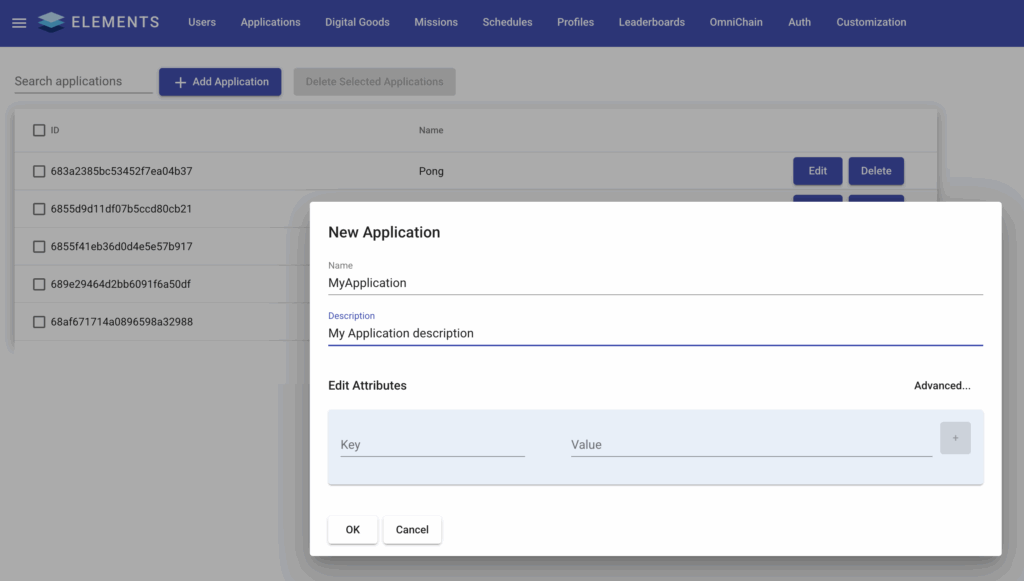Go to the Digital Goods section

coord(357,22)
